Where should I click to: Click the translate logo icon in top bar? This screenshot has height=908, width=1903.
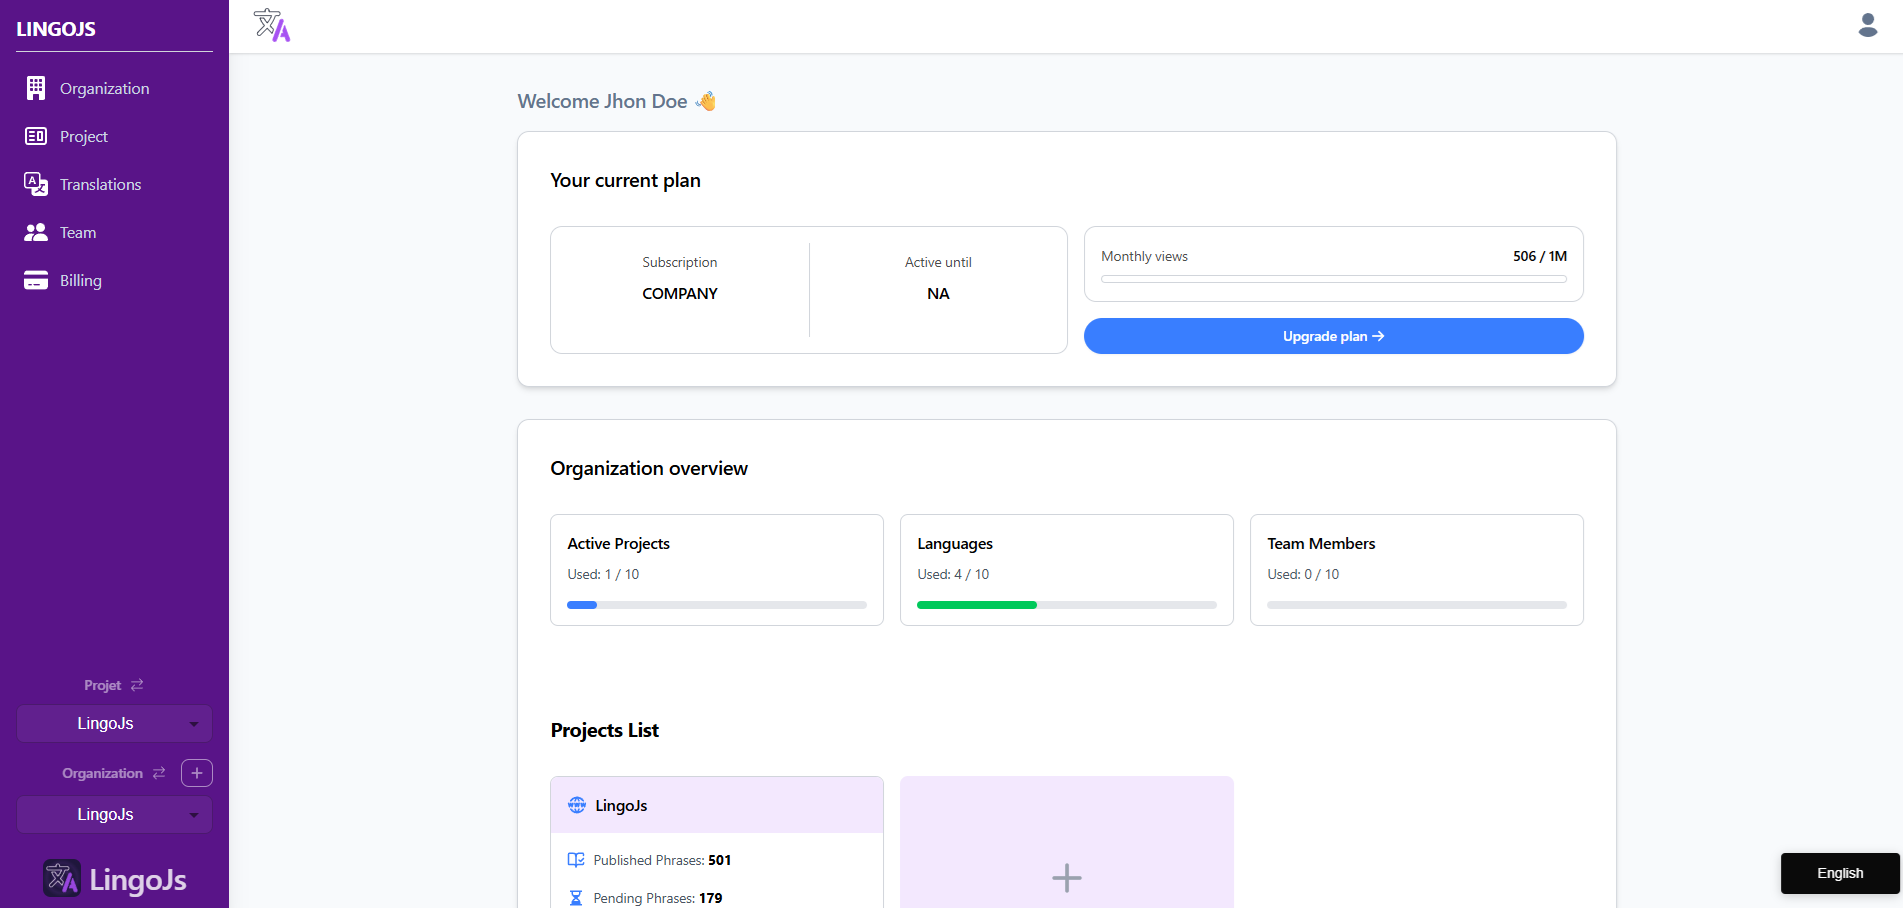pos(271,26)
